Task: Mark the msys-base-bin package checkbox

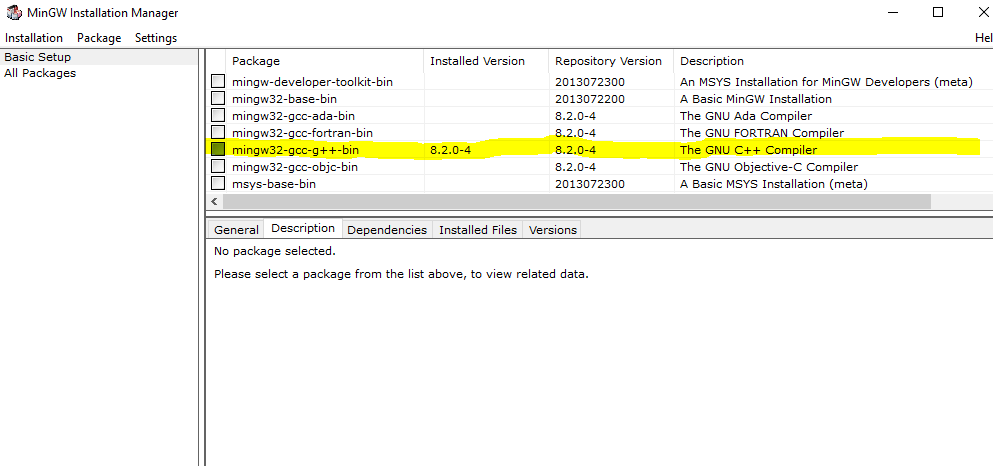Action: (x=218, y=184)
